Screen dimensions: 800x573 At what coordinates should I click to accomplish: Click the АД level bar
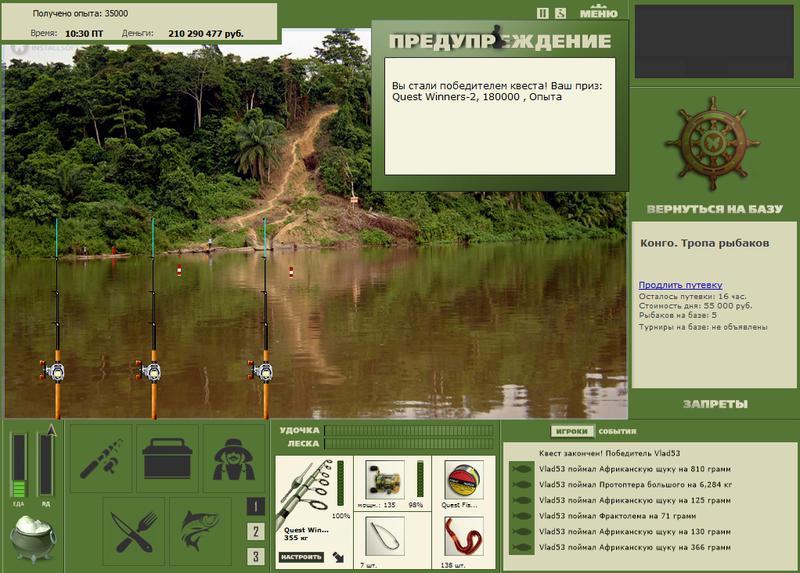pyautogui.click(x=45, y=464)
